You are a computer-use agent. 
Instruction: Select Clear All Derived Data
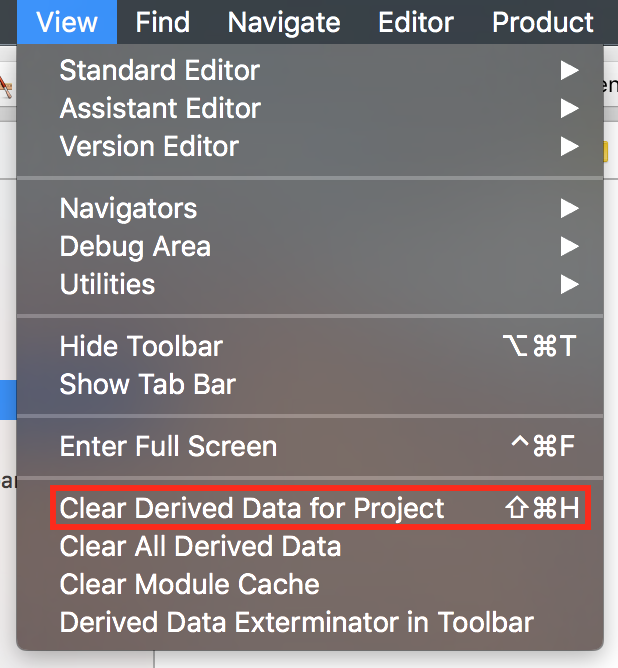coord(200,546)
